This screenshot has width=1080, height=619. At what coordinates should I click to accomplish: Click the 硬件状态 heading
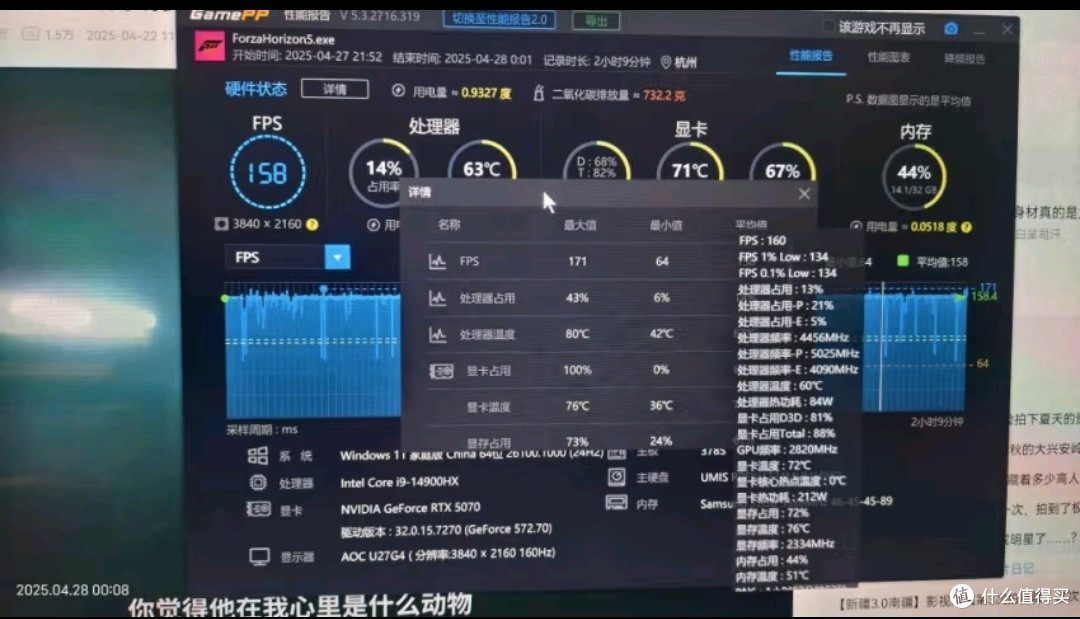pos(256,90)
